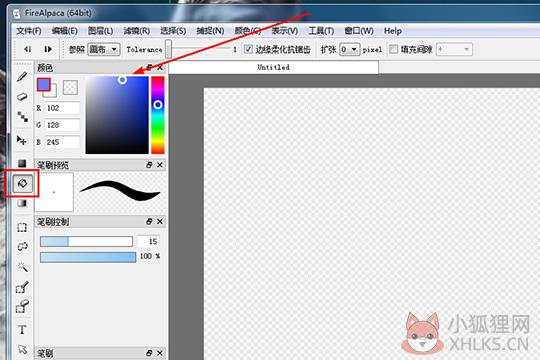Open the 颜色(C) menu
This screenshot has height=360, width=540.
point(248,31)
